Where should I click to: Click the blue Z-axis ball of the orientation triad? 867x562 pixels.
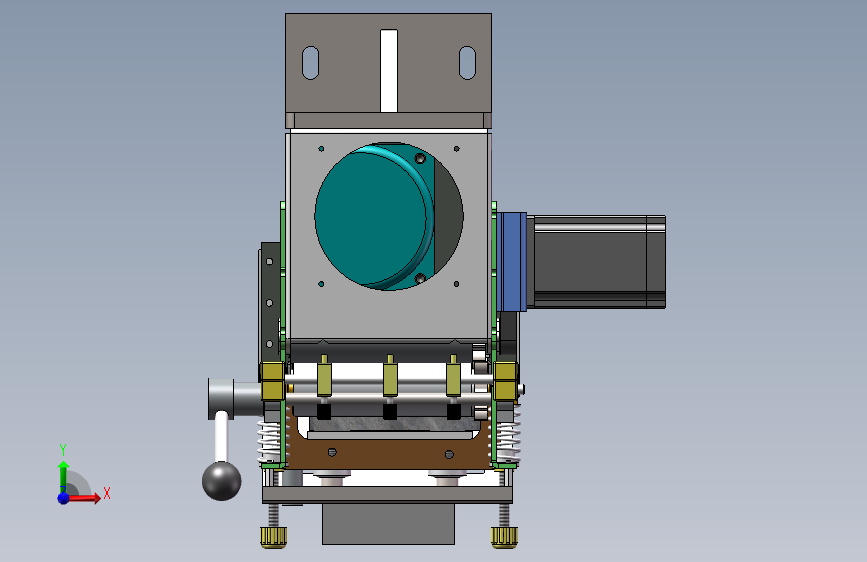tap(64, 498)
